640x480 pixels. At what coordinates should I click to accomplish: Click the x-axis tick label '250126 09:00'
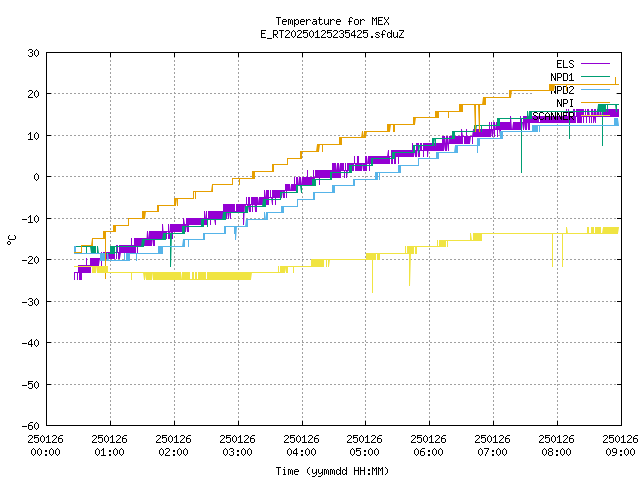(x=620, y=445)
